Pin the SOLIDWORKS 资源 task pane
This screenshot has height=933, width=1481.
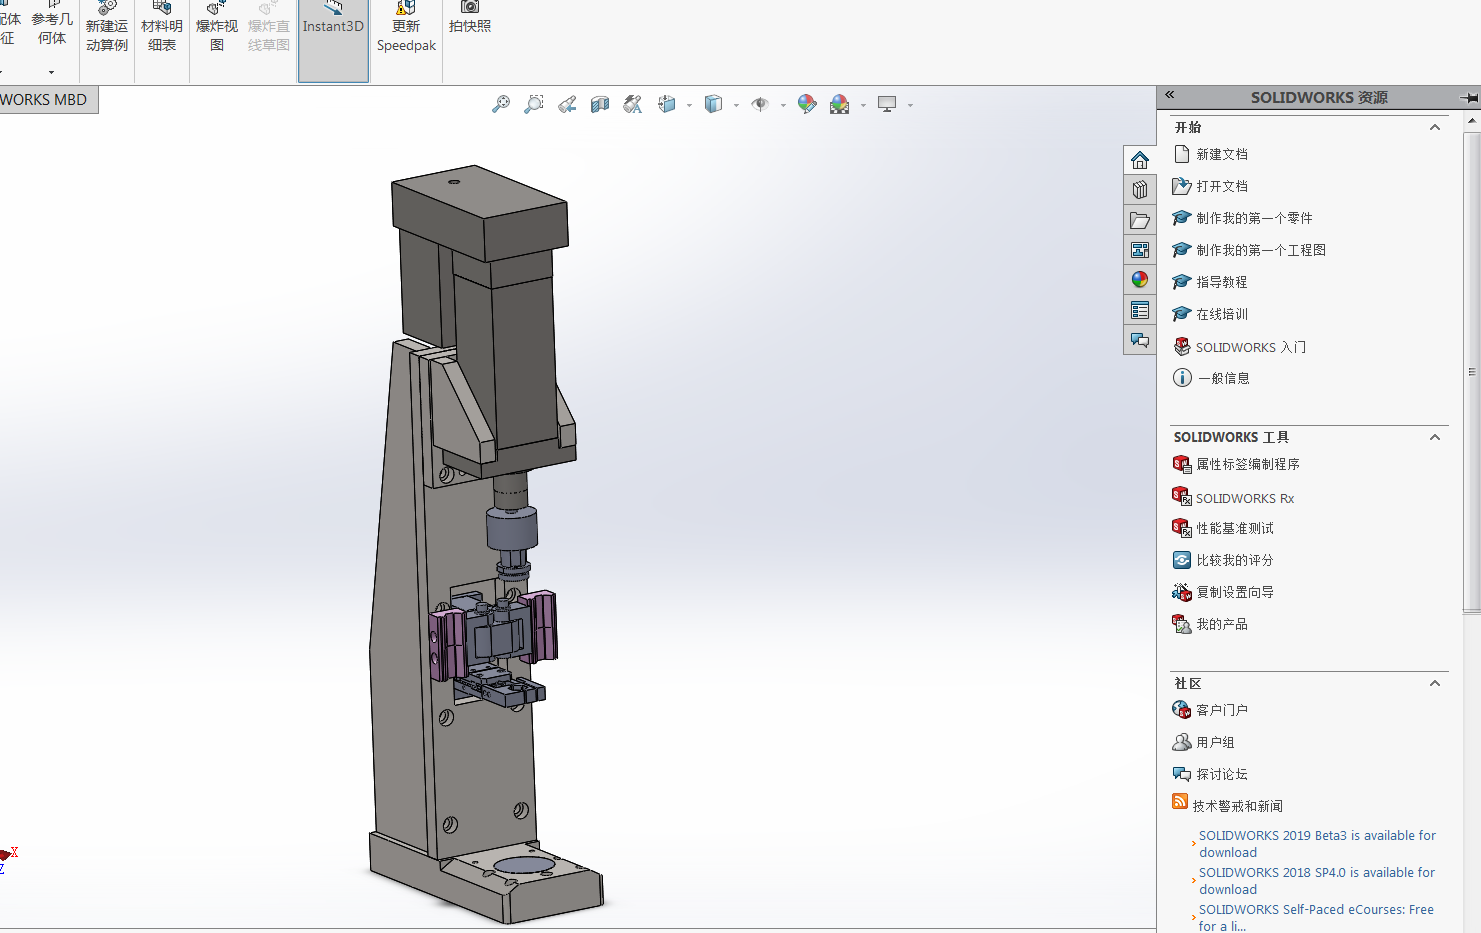[1468, 98]
